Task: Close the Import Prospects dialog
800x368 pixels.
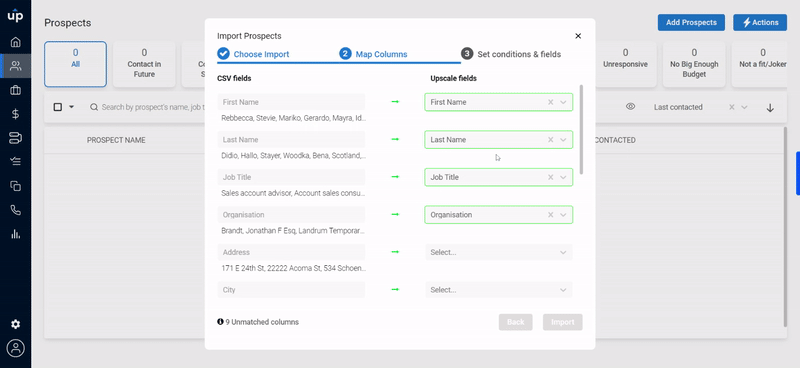Action: pyautogui.click(x=578, y=36)
